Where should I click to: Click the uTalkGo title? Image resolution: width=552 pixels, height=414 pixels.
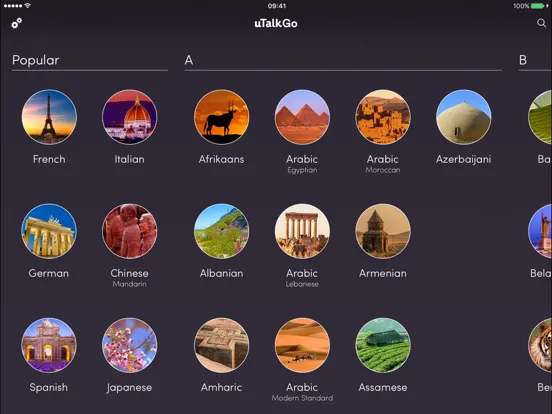click(276, 24)
